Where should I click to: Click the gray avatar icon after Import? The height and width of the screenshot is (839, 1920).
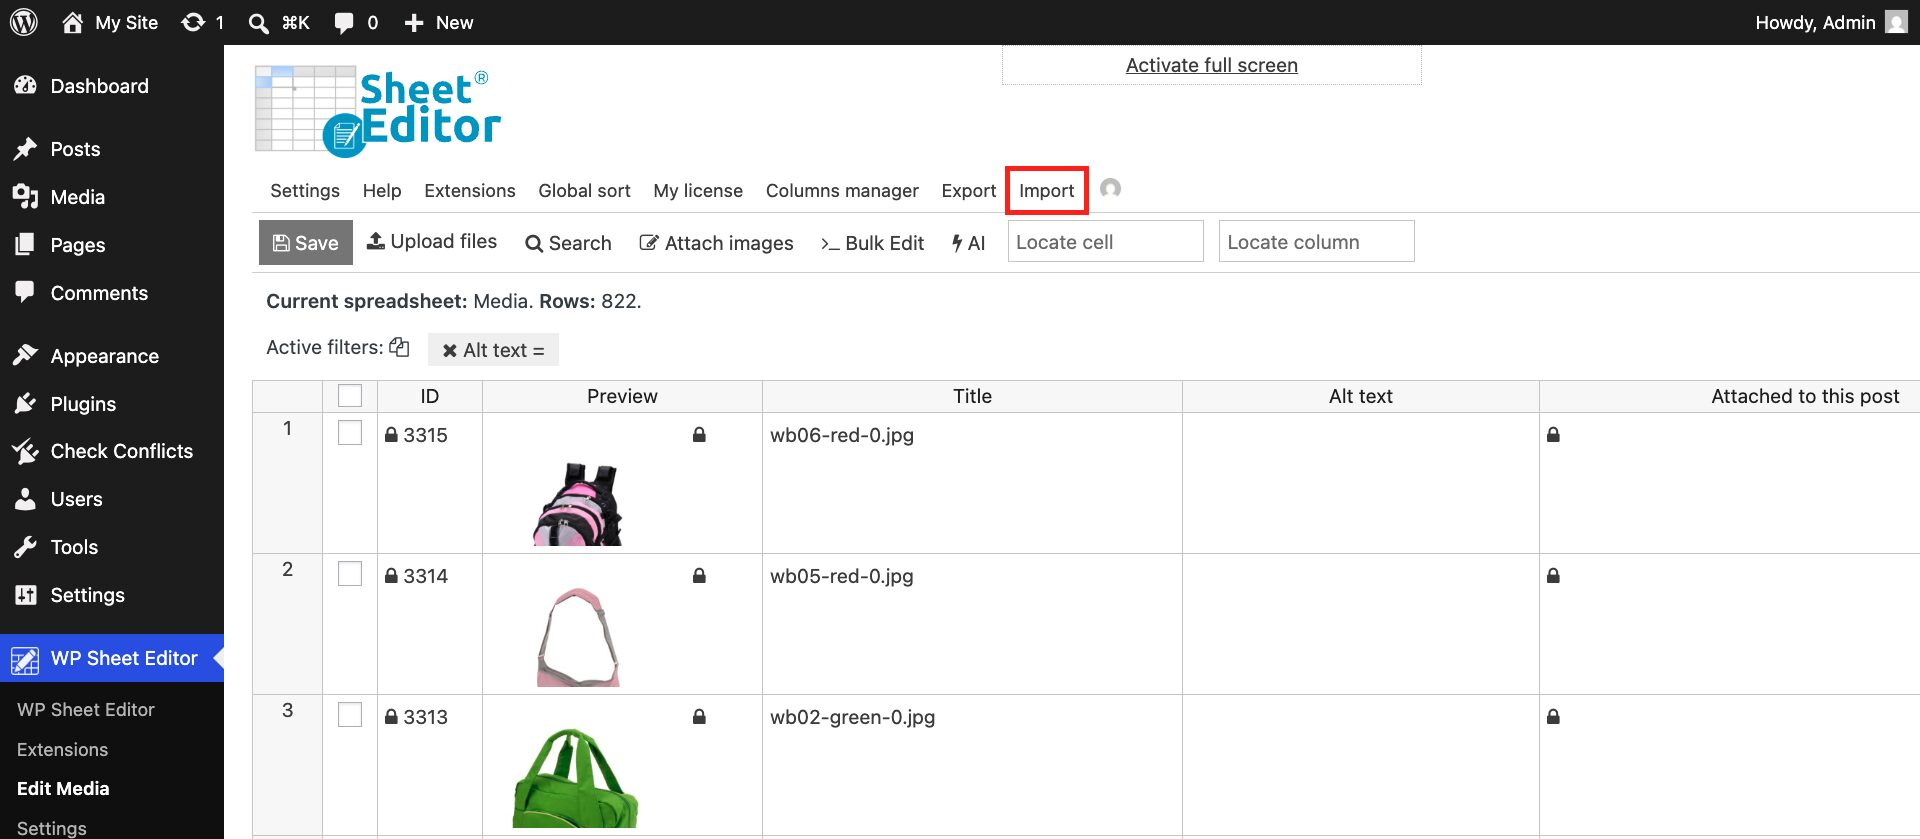point(1110,189)
